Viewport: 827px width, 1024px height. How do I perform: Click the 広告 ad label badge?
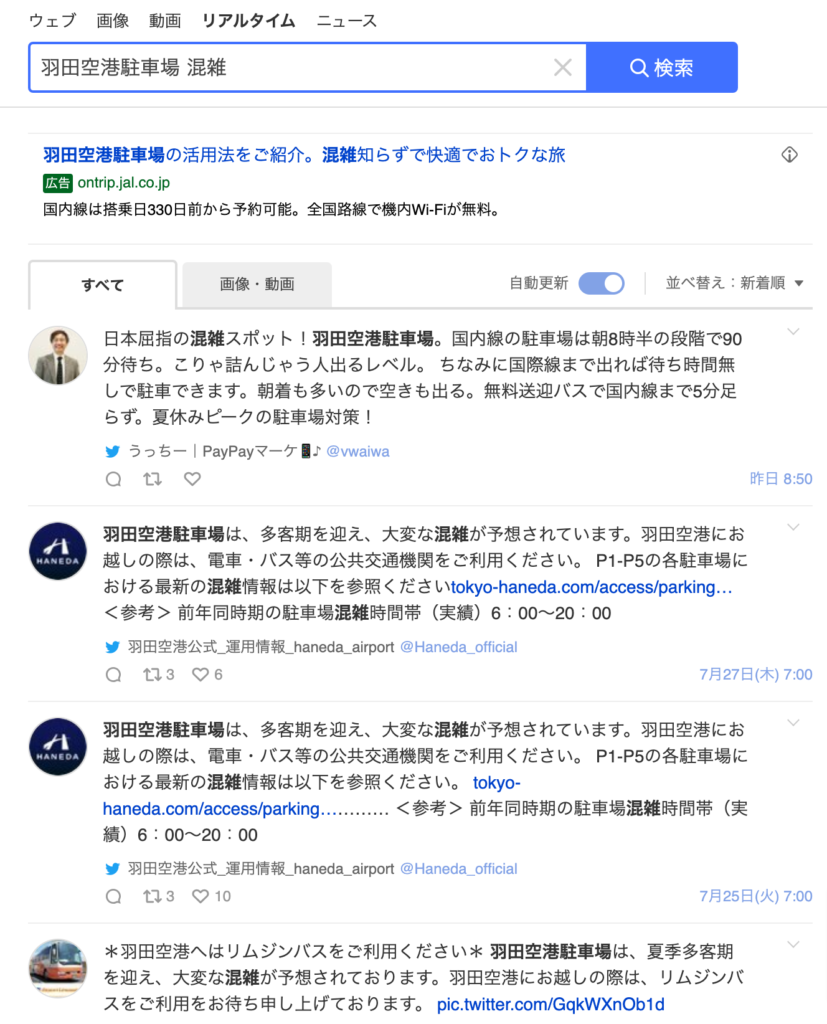(57, 183)
